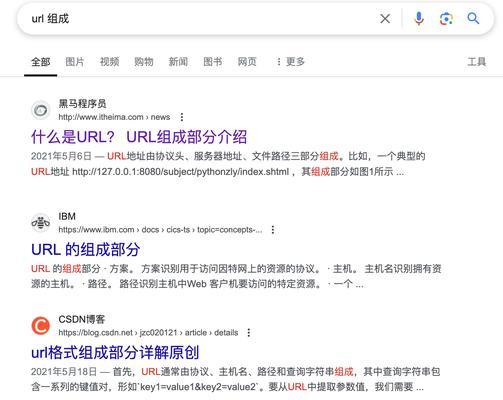Open the CSDN博客 orange favicon
The width and height of the screenshot is (503, 400).
41,326
